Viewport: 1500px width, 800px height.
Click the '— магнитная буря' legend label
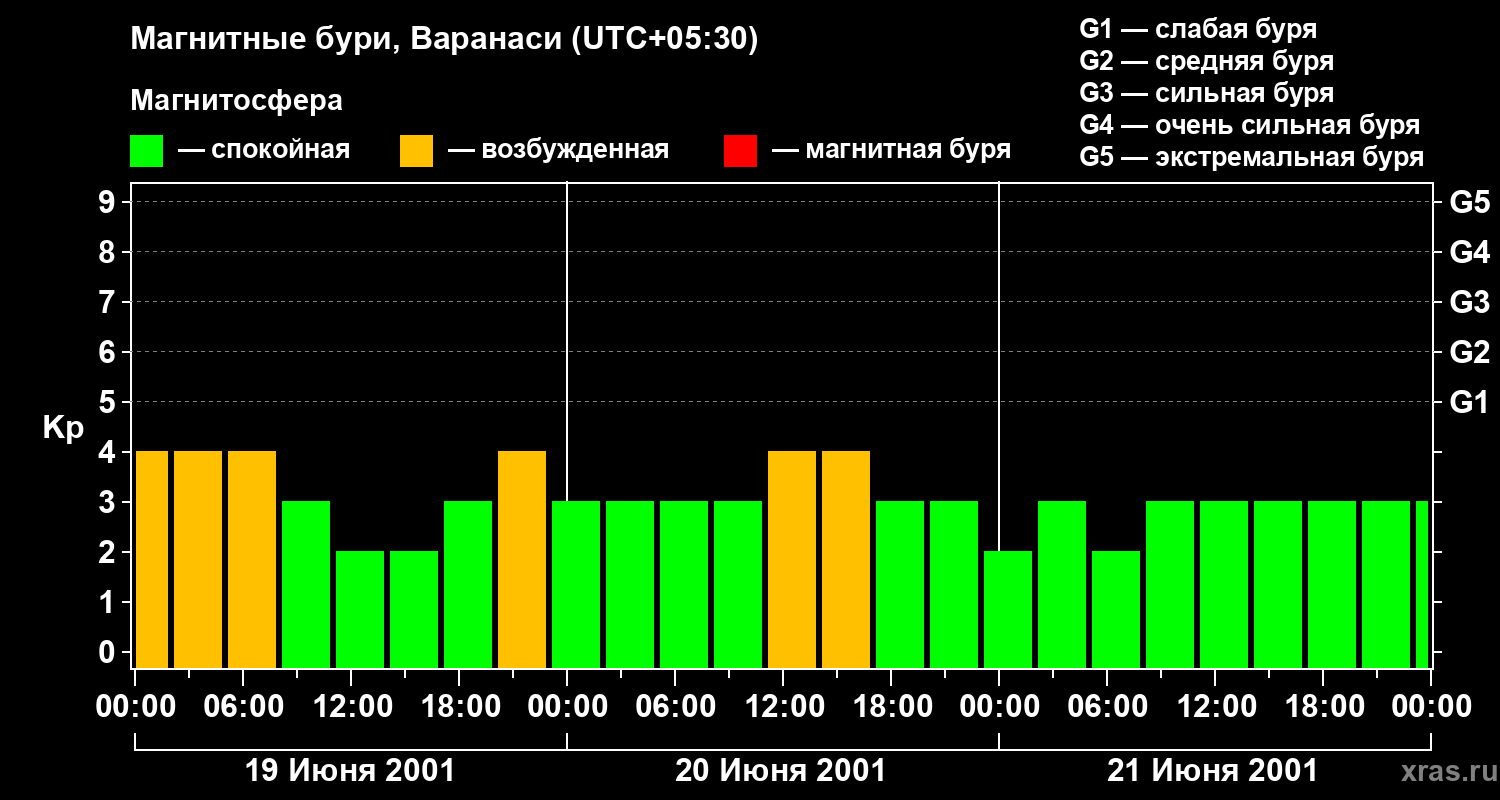click(x=891, y=150)
